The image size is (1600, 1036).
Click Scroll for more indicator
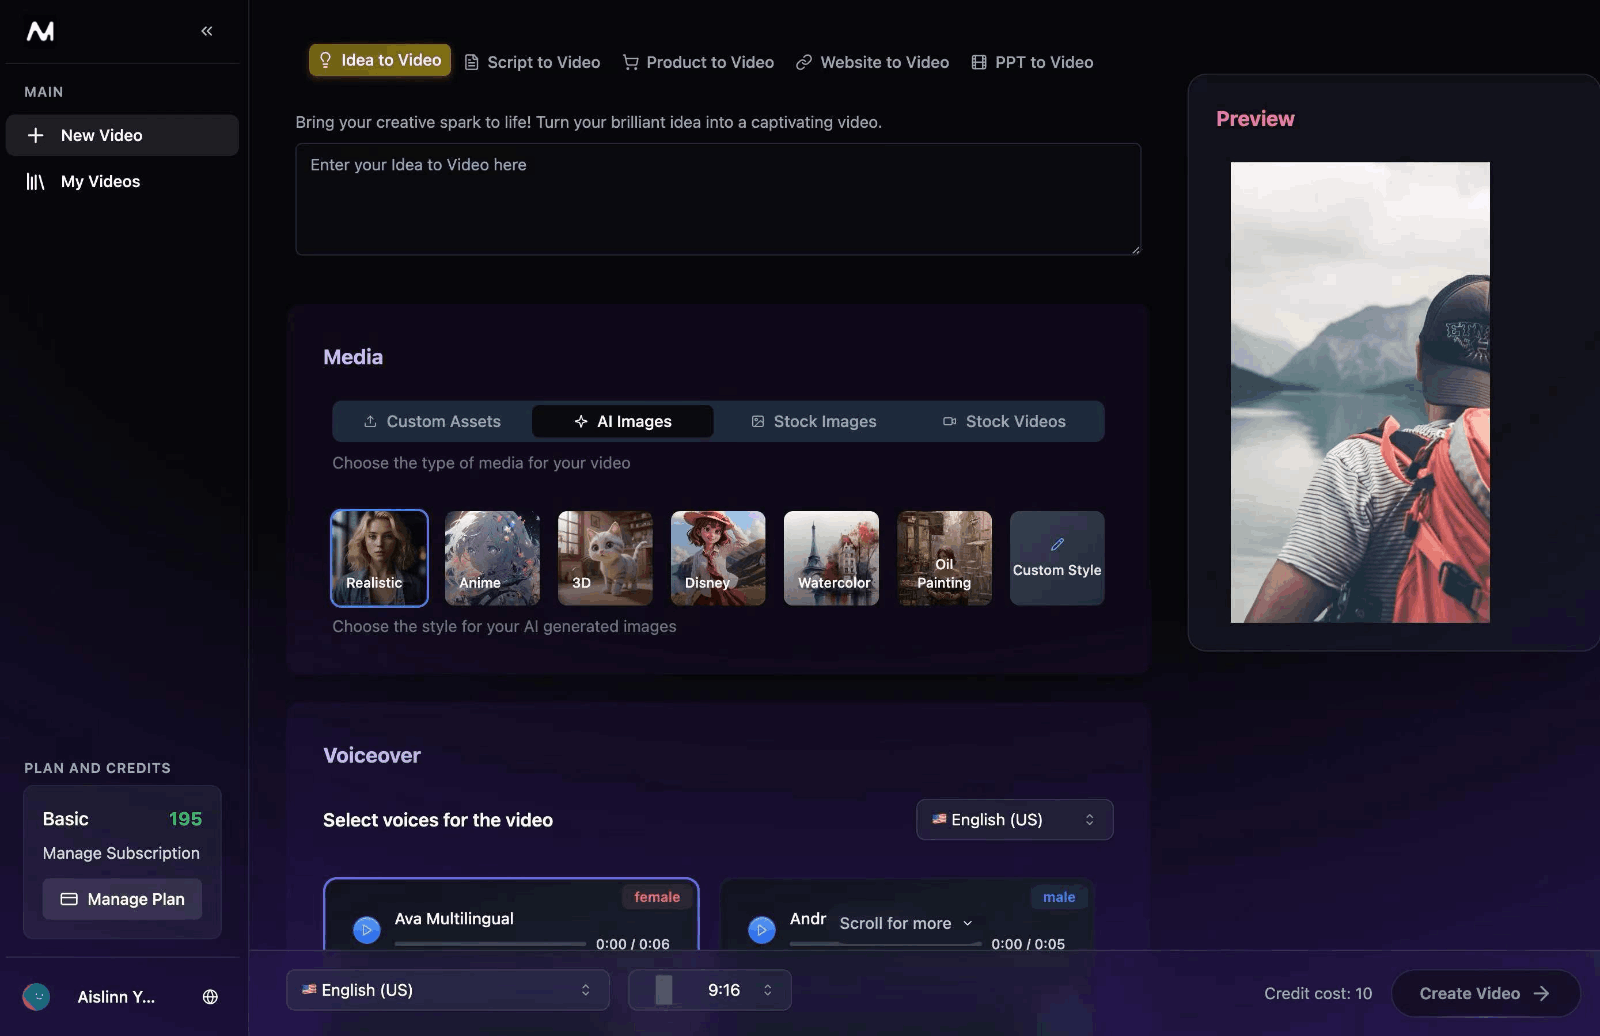905,923
